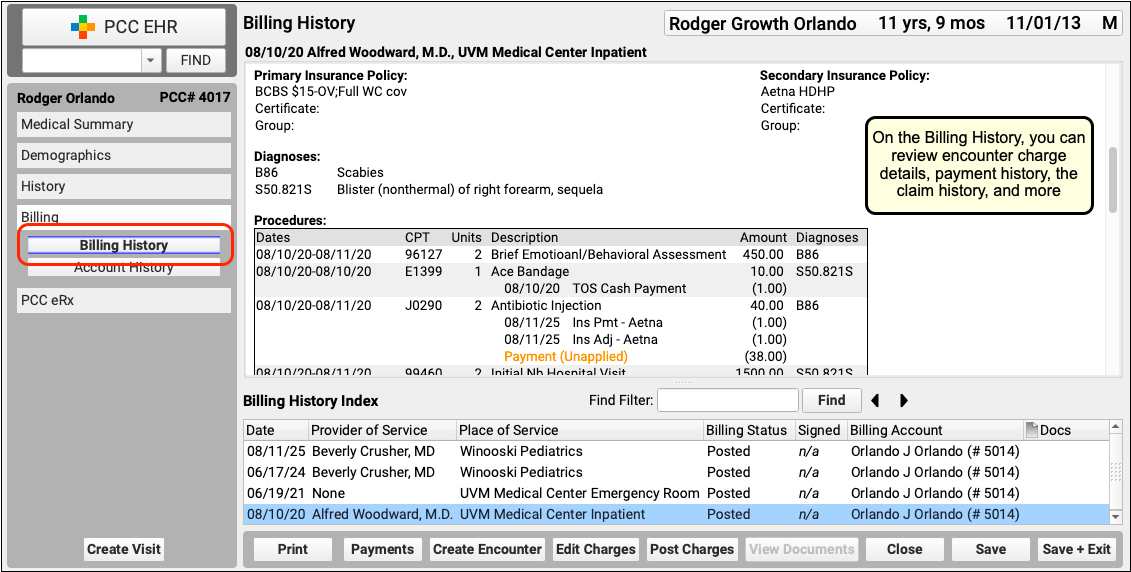Image resolution: width=1131 pixels, height=572 pixels.
Task: Click the Docs column document icon
Action: [x=1031, y=430]
